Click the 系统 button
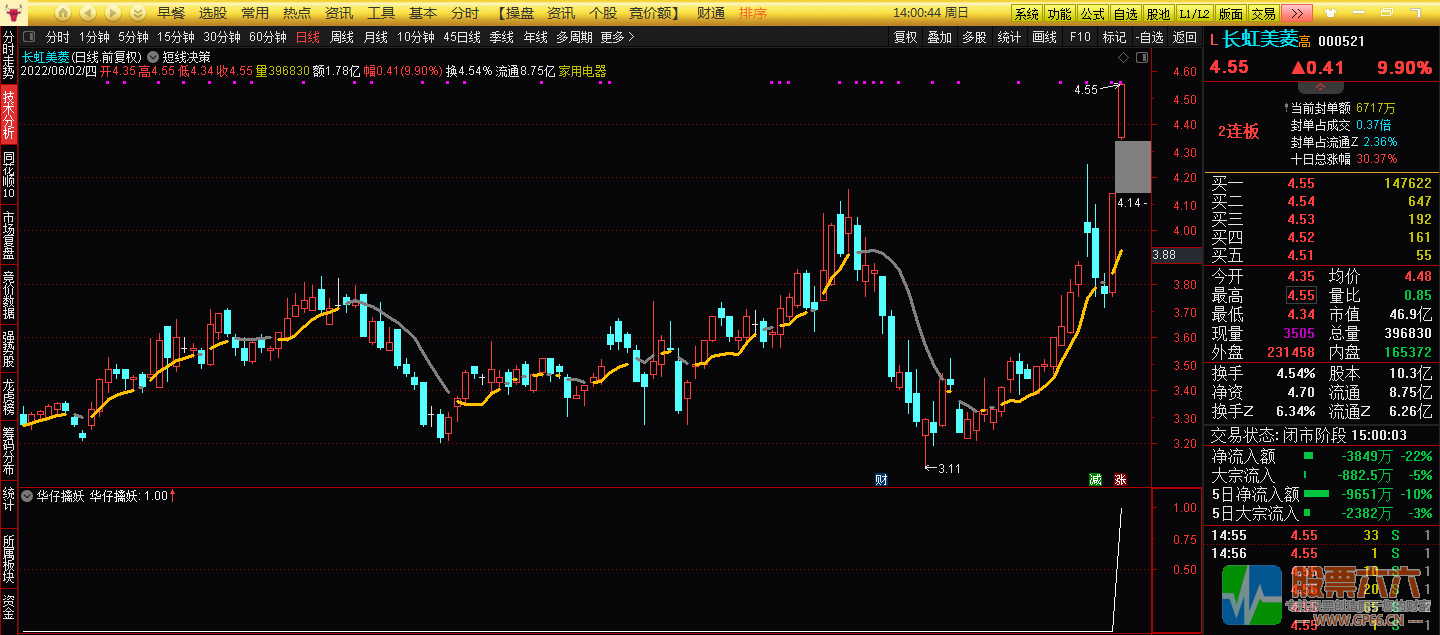The image size is (1440, 635). [1027, 14]
